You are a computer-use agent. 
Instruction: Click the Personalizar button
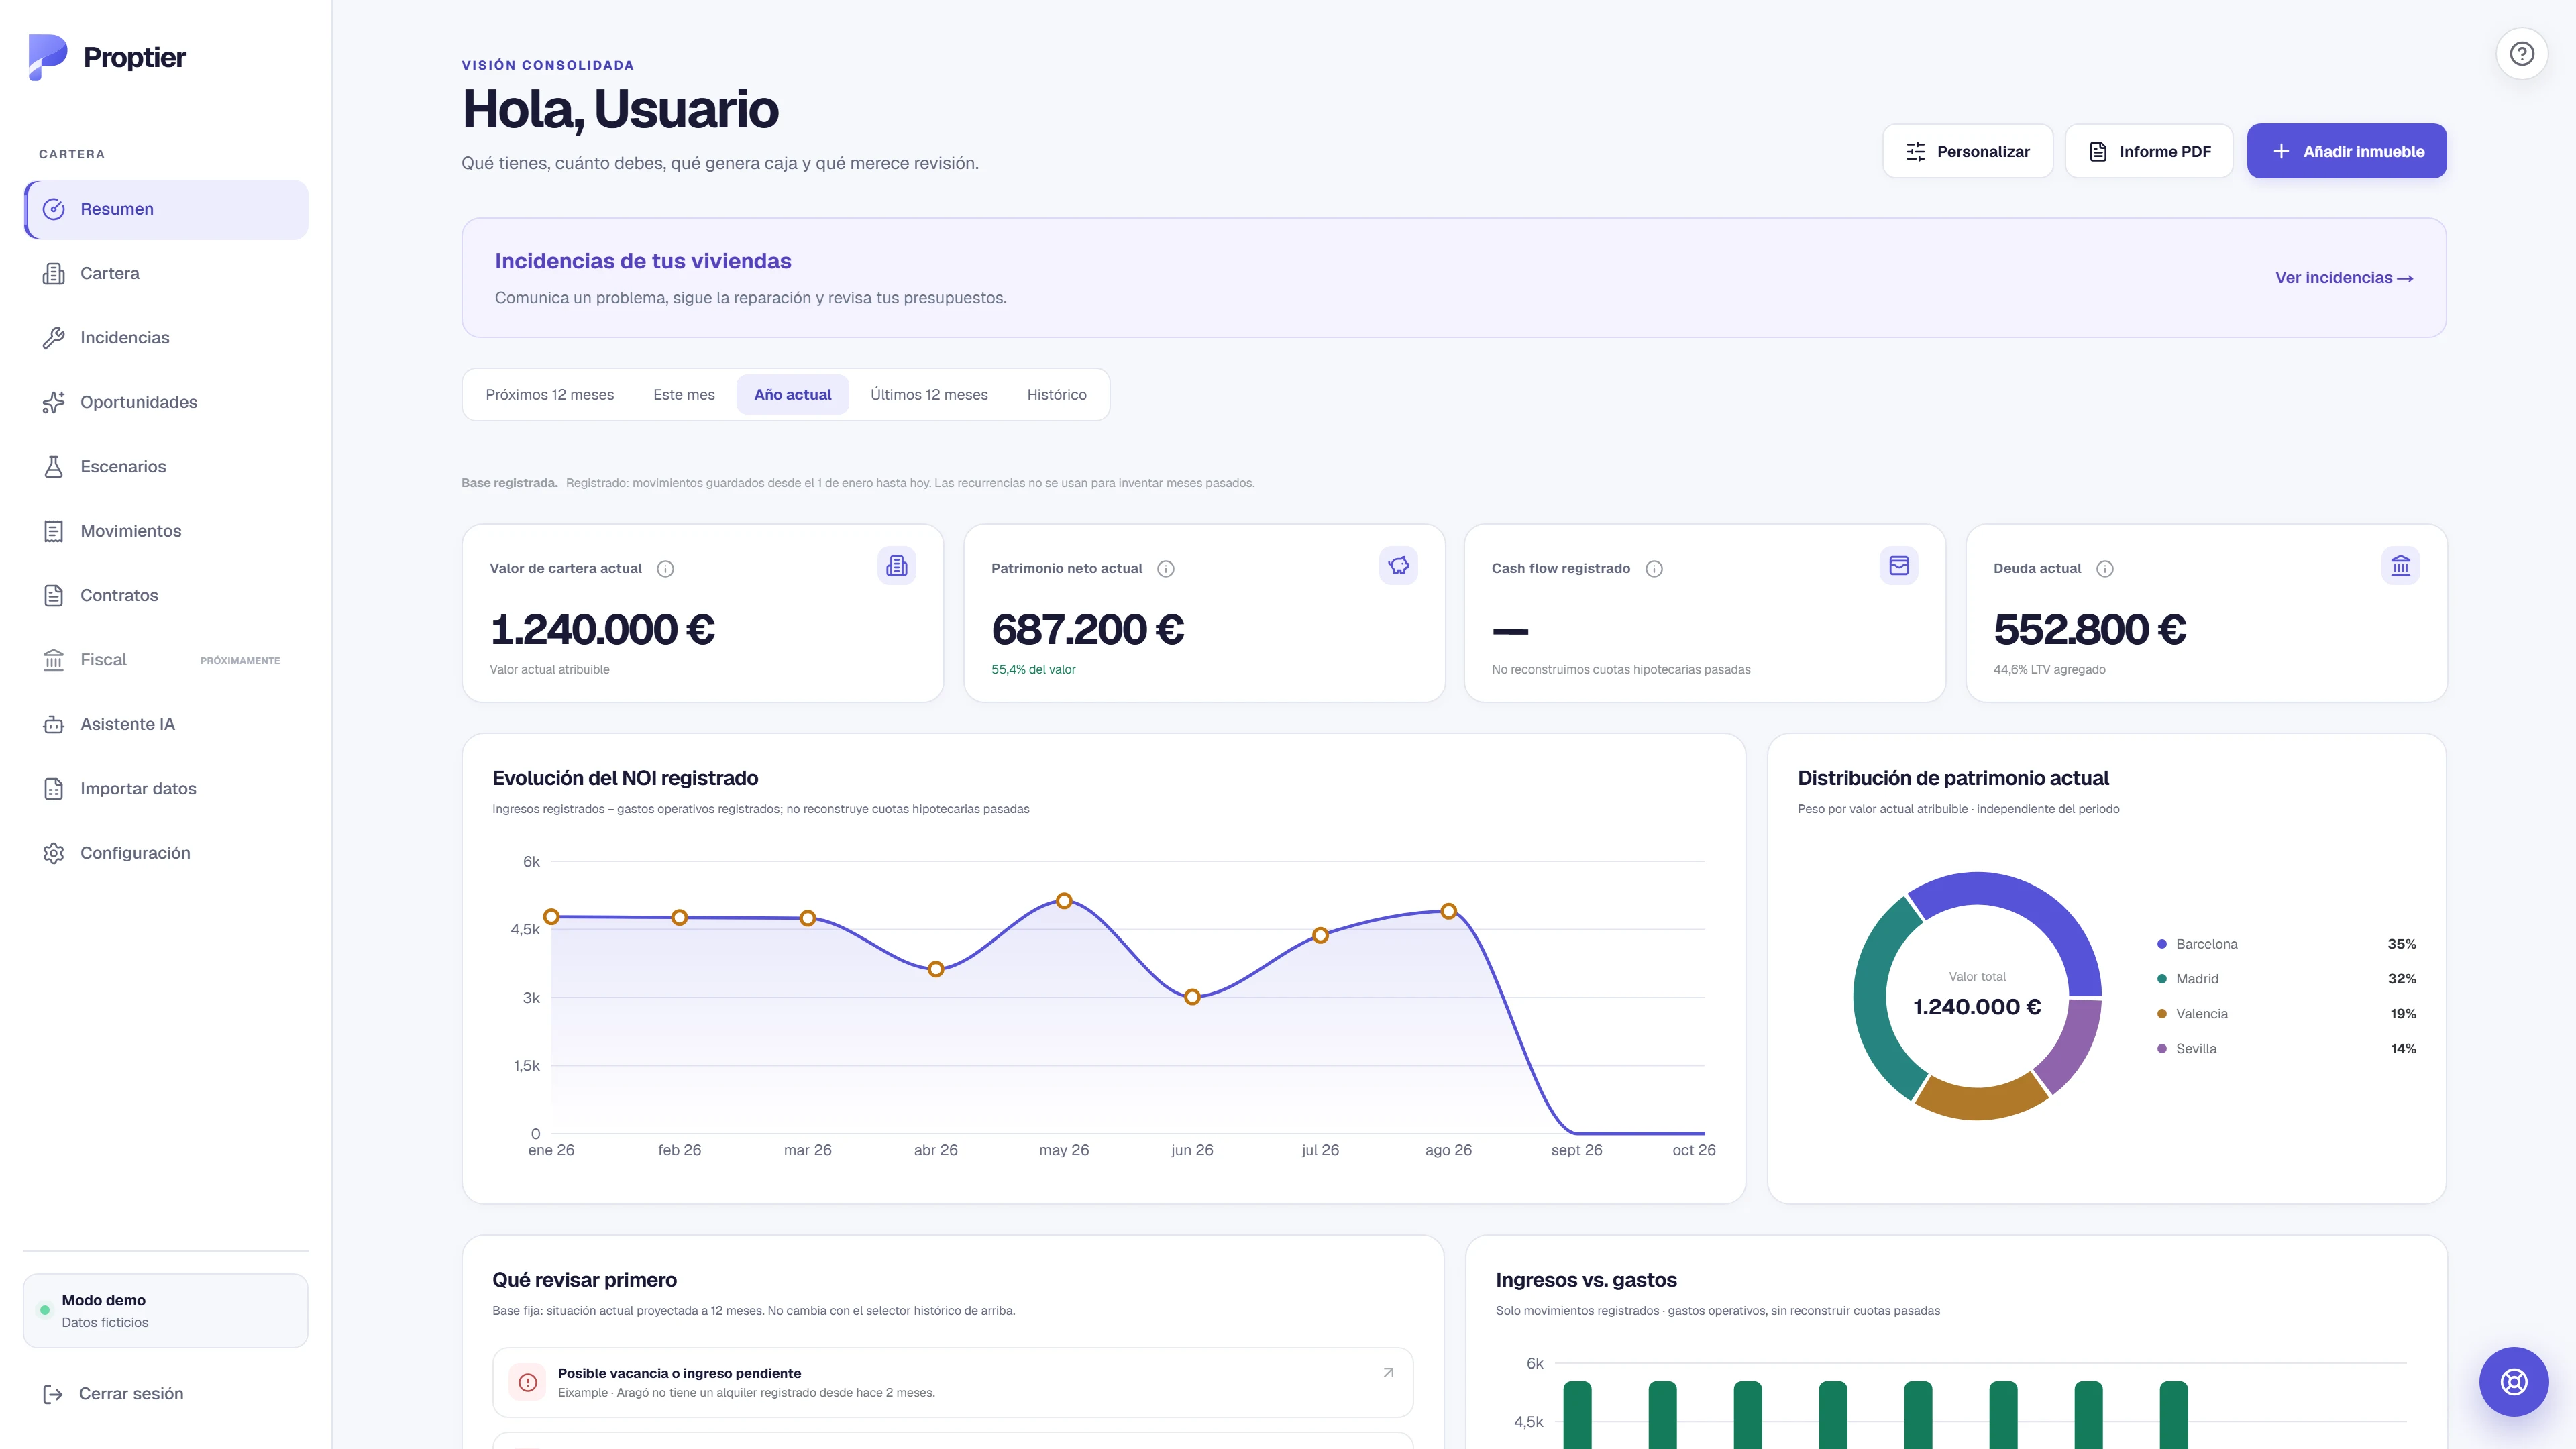pos(1967,151)
